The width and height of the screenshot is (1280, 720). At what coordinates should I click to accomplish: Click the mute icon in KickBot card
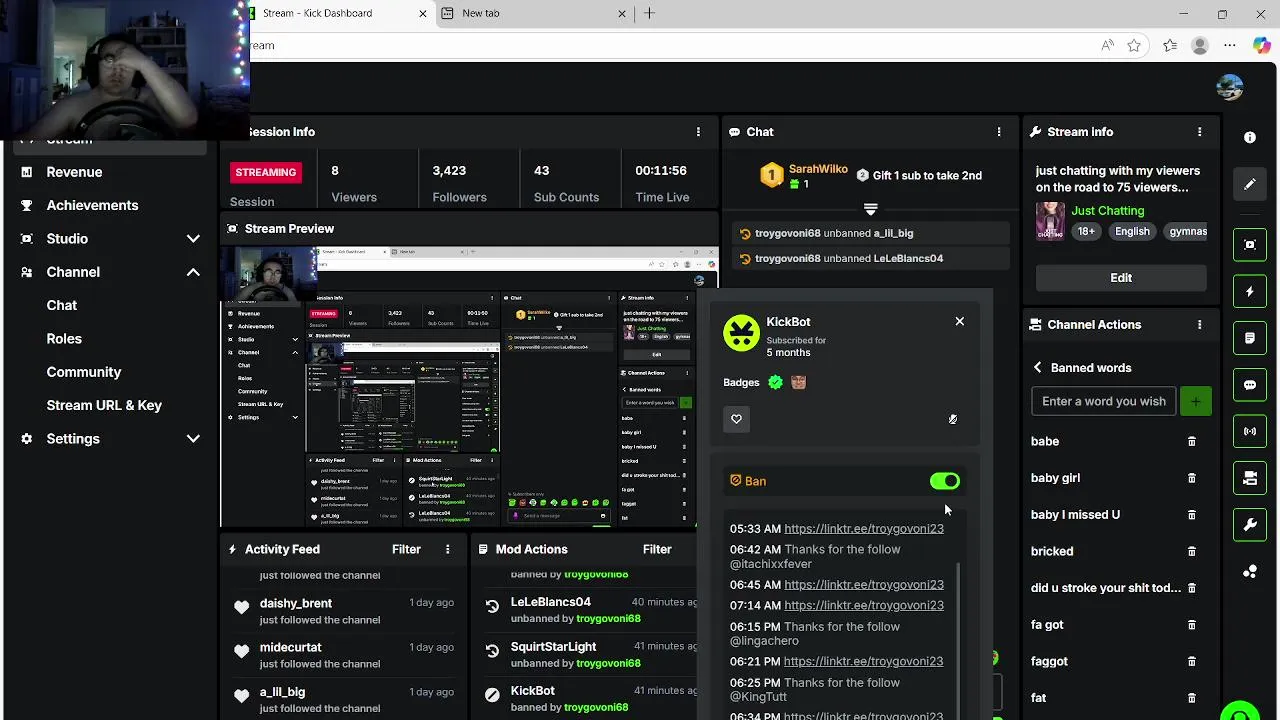952,419
